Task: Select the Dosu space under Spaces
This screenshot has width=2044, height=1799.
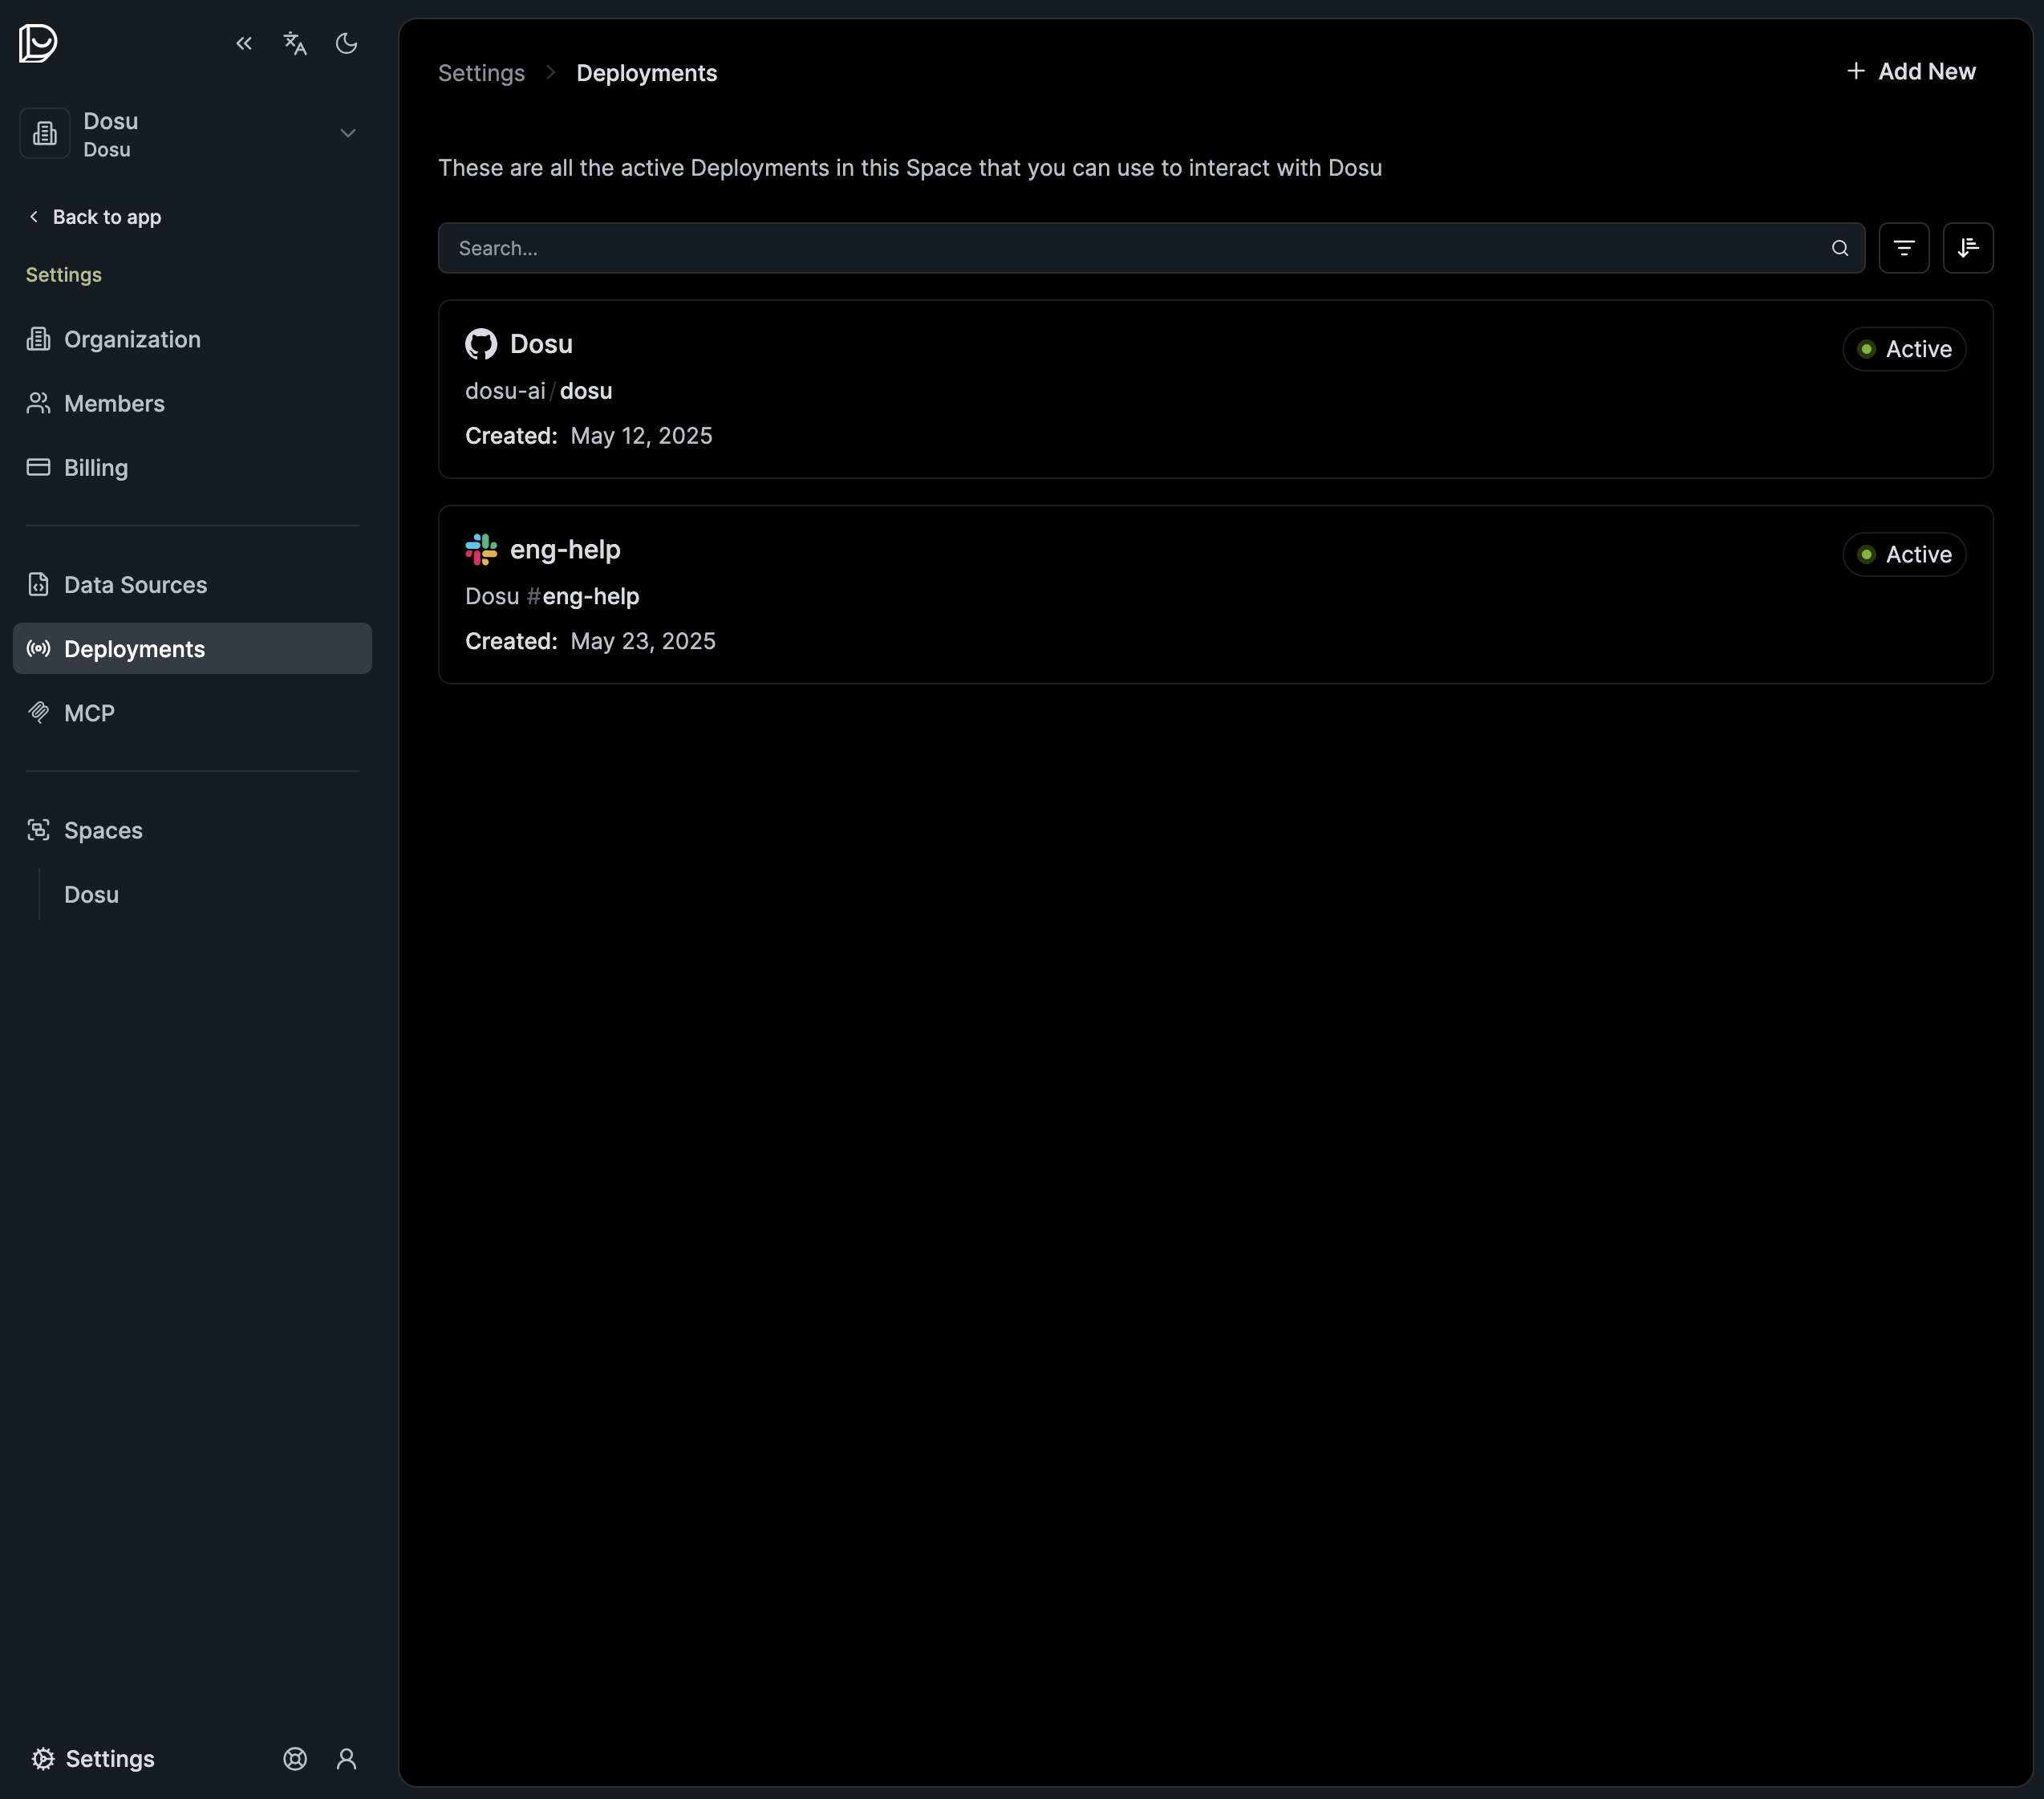Action: pos(91,894)
